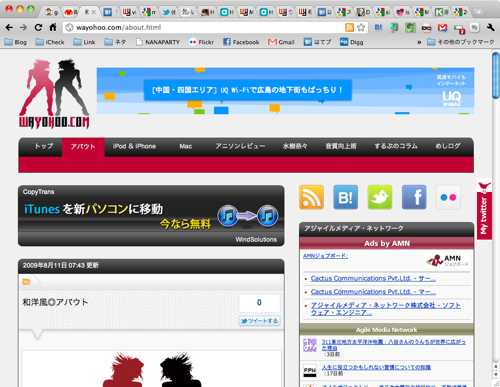This screenshot has height=387, width=500.
Task: Open the Flickr bookmark in bookmarks bar
Action: [201, 42]
